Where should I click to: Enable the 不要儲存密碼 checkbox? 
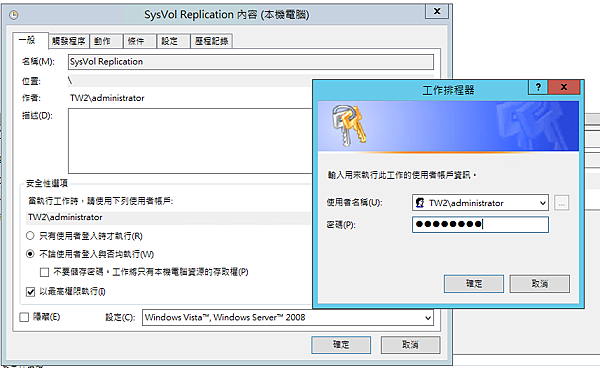click(44, 272)
